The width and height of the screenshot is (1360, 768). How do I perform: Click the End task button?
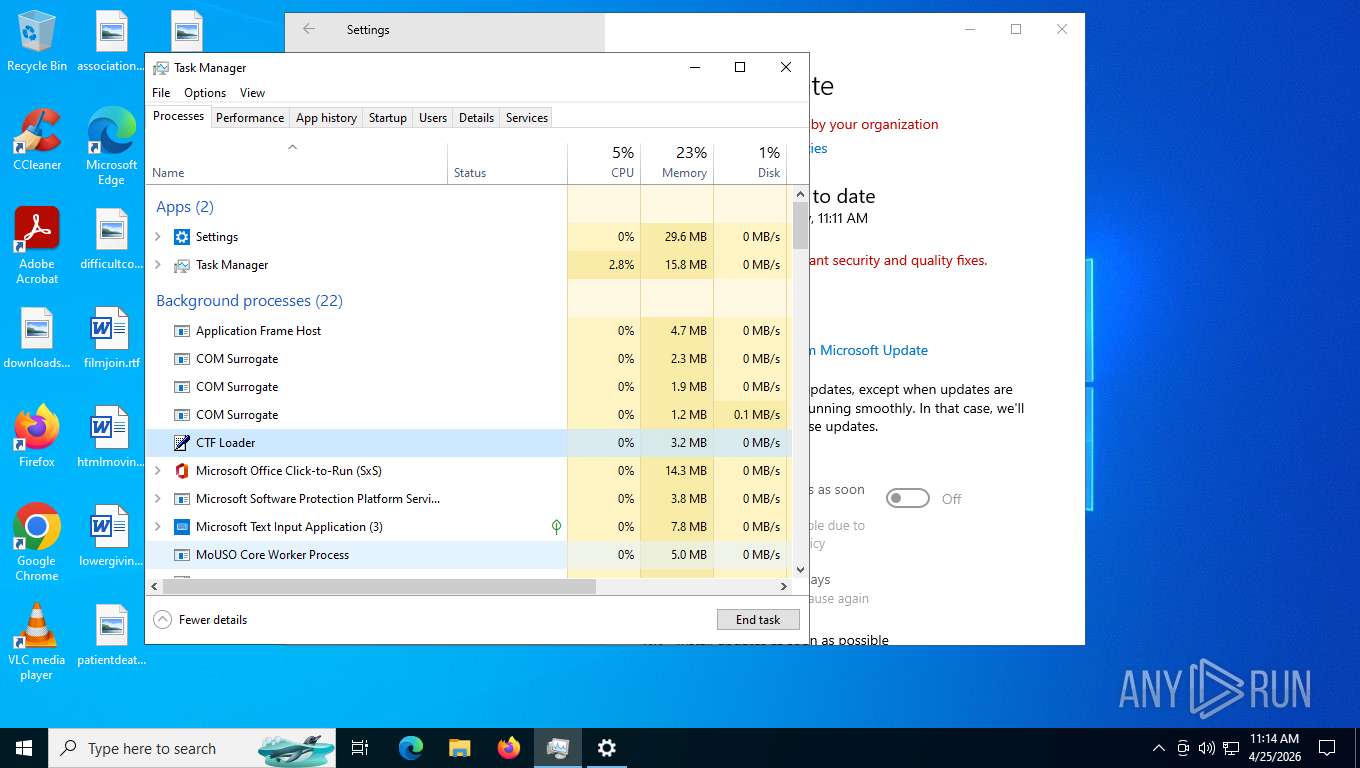click(x=758, y=620)
